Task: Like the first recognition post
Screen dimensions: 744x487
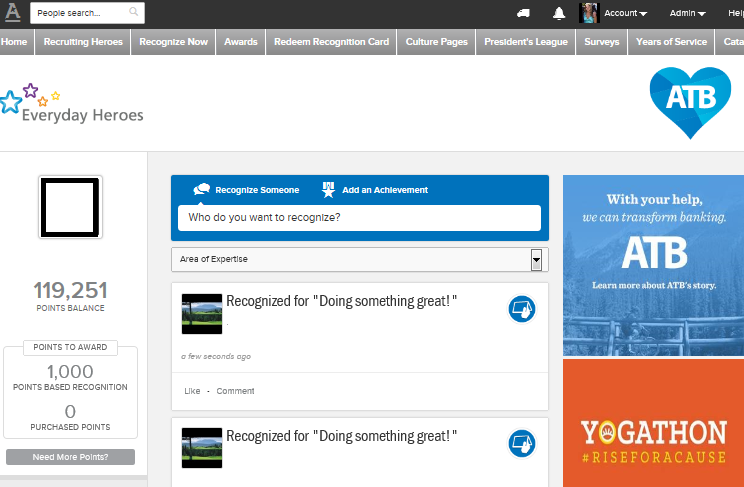Action: 192,391
